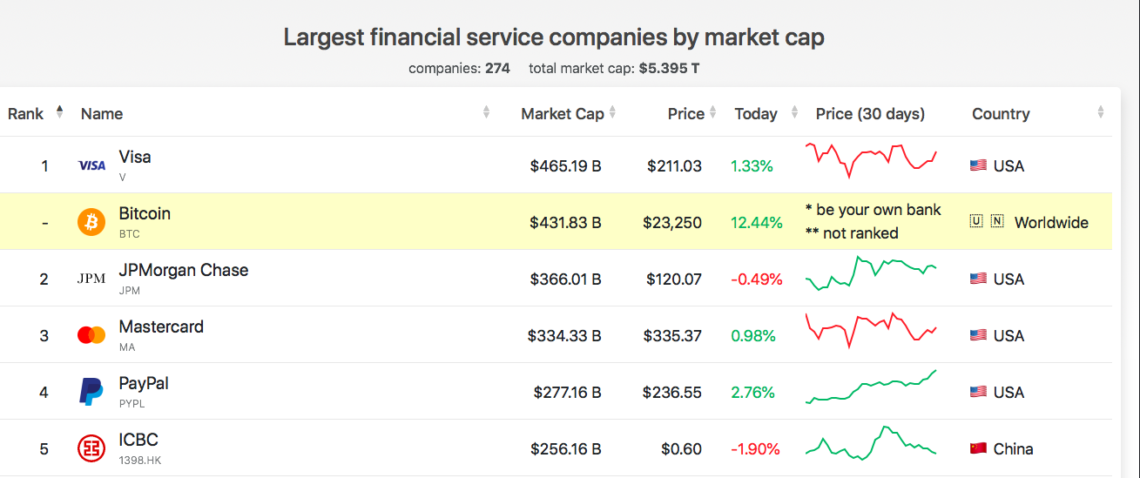The height and width of the screenshot is (478, 1140).
Task: Click the blue PayPal logo
Action: click(x=91, y=392)
